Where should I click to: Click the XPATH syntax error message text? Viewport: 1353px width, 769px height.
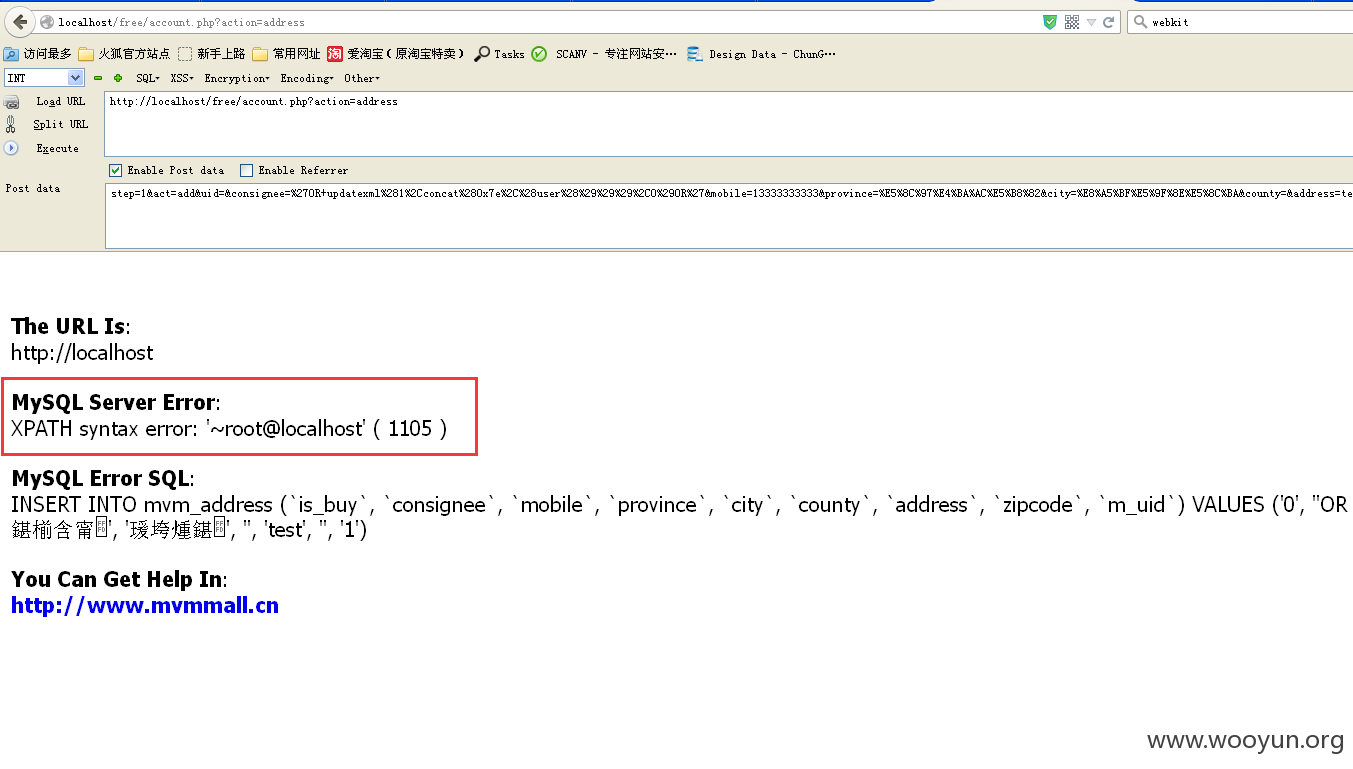[229, 429]
